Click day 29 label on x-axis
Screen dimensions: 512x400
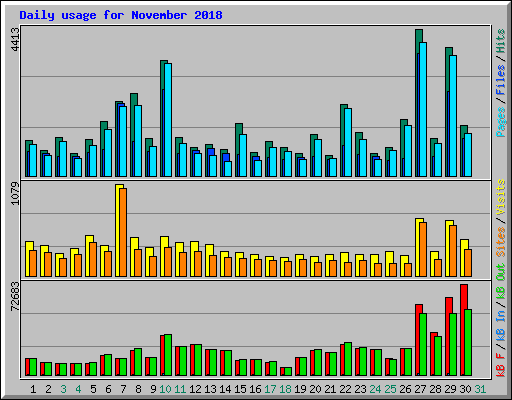[450, 389]
